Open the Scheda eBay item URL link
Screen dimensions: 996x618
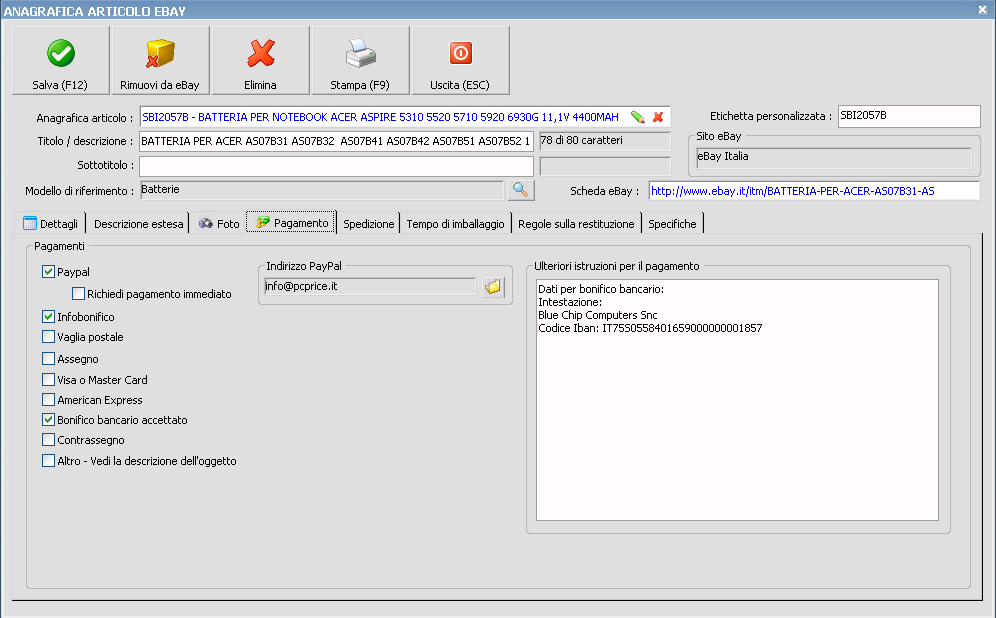(x=793, y=191)
